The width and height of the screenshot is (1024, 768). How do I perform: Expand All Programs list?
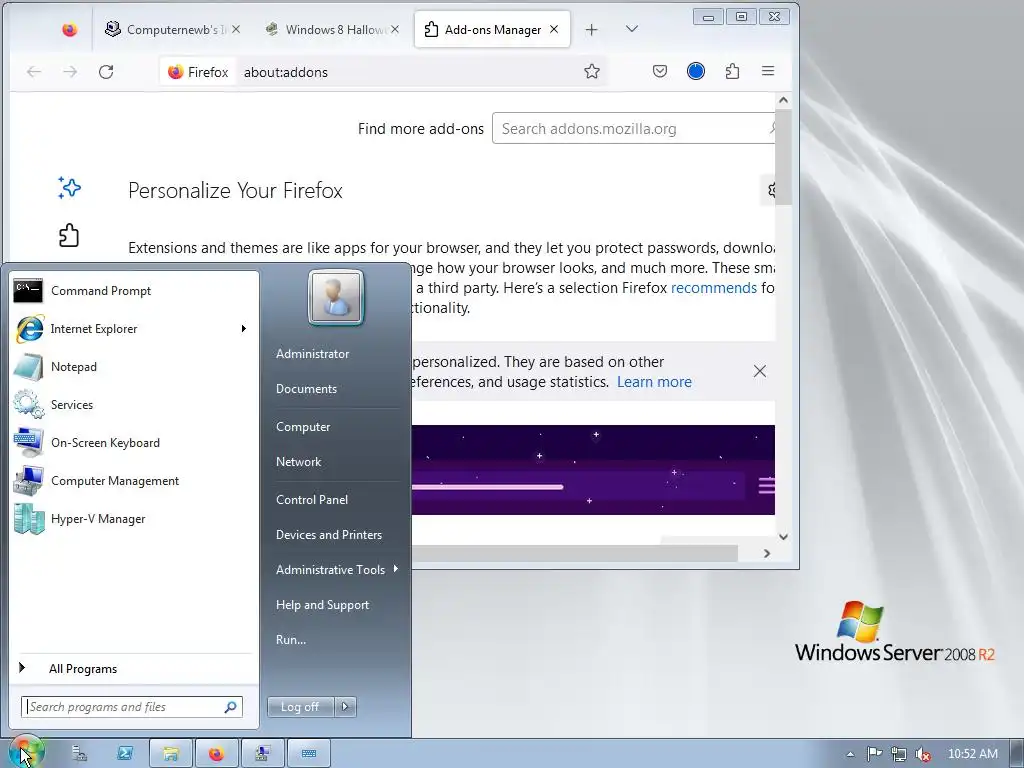click(x=134, y=668)
